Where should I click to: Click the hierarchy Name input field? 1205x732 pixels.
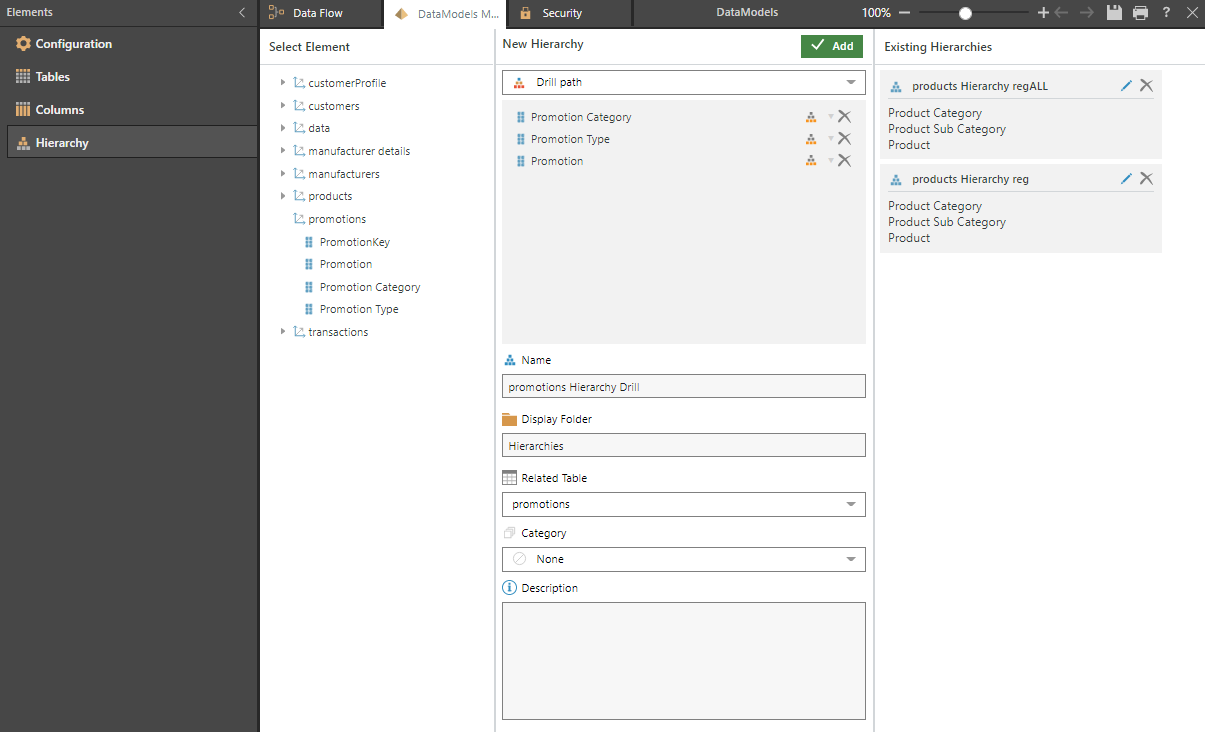pyautogui.click(x=683, y=387)
